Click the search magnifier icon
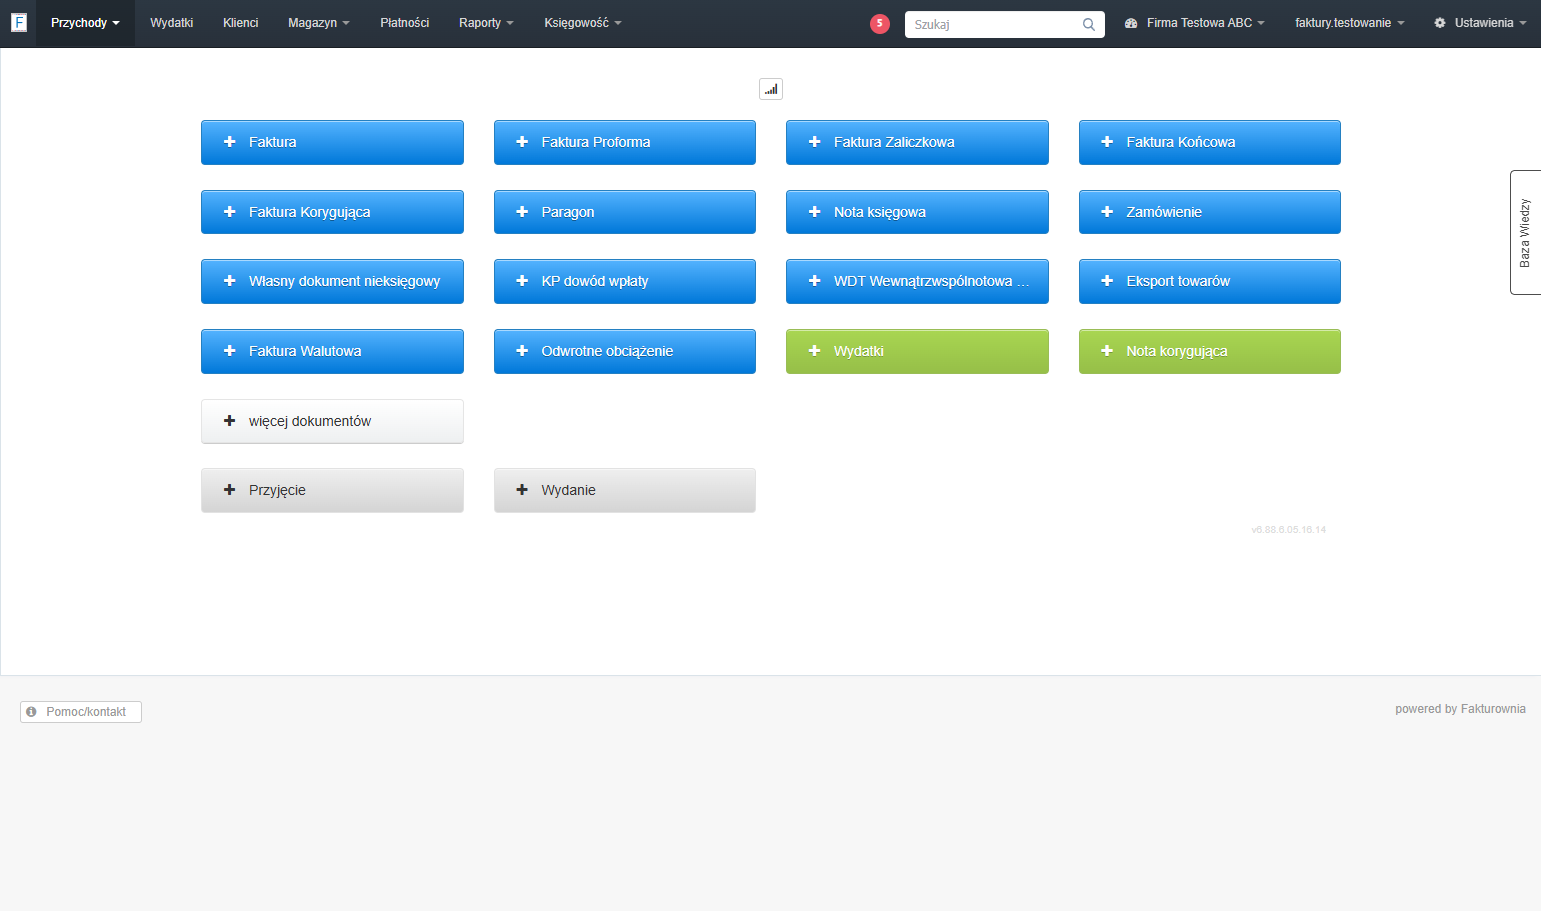The image size is (1541, 911). coord(1089,24)
